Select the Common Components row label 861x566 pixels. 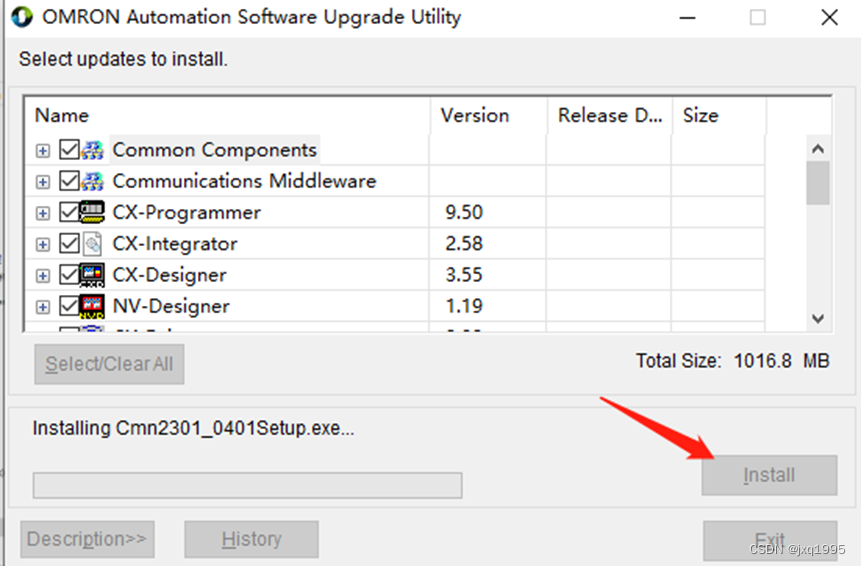coord(215,150)
